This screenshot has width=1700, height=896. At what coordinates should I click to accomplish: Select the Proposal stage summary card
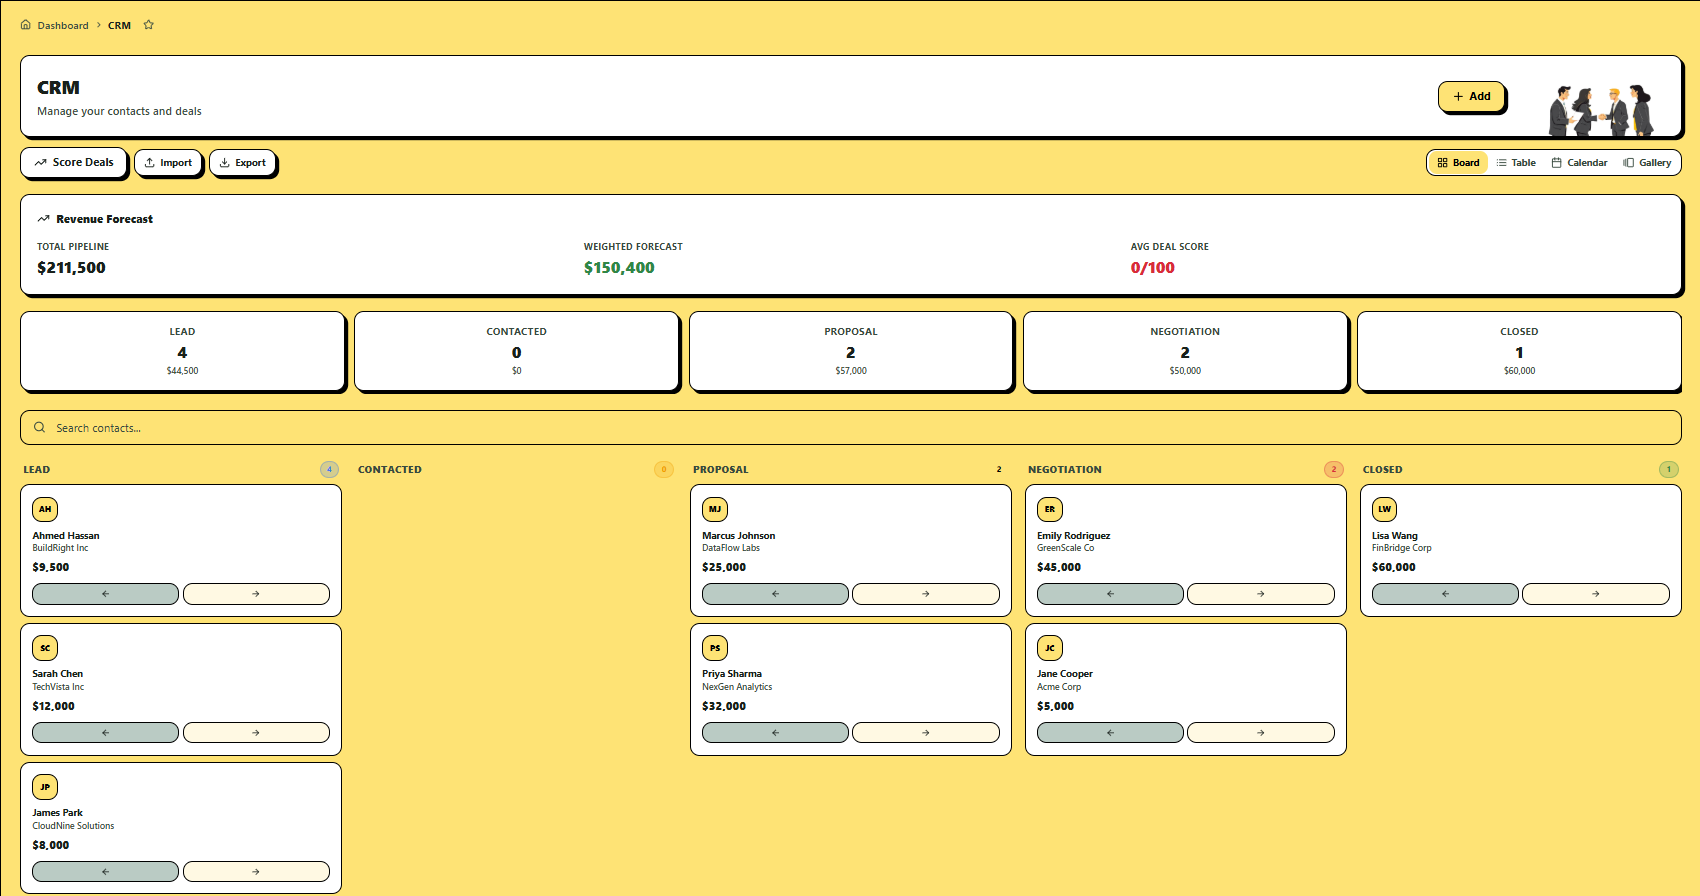pyautogui.click(x=851, y=351)
